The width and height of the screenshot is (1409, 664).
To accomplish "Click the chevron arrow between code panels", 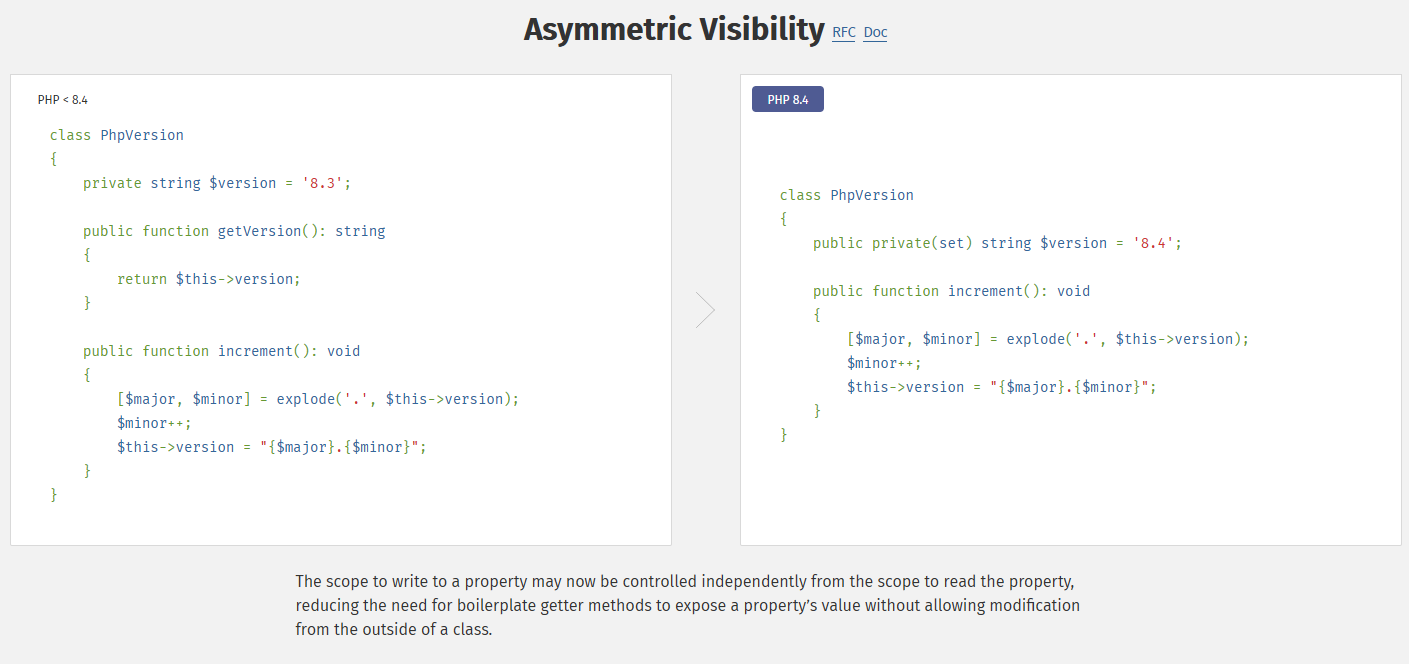I will [705, 310].
